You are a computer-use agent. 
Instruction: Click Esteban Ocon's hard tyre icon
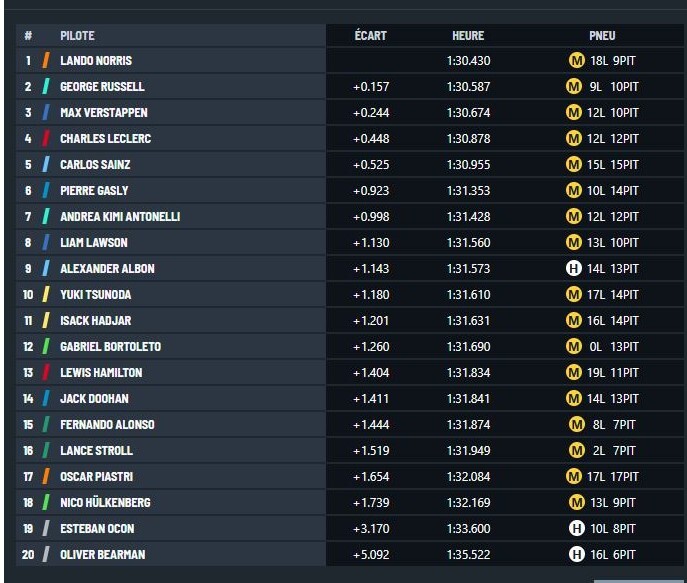[577, 528]
